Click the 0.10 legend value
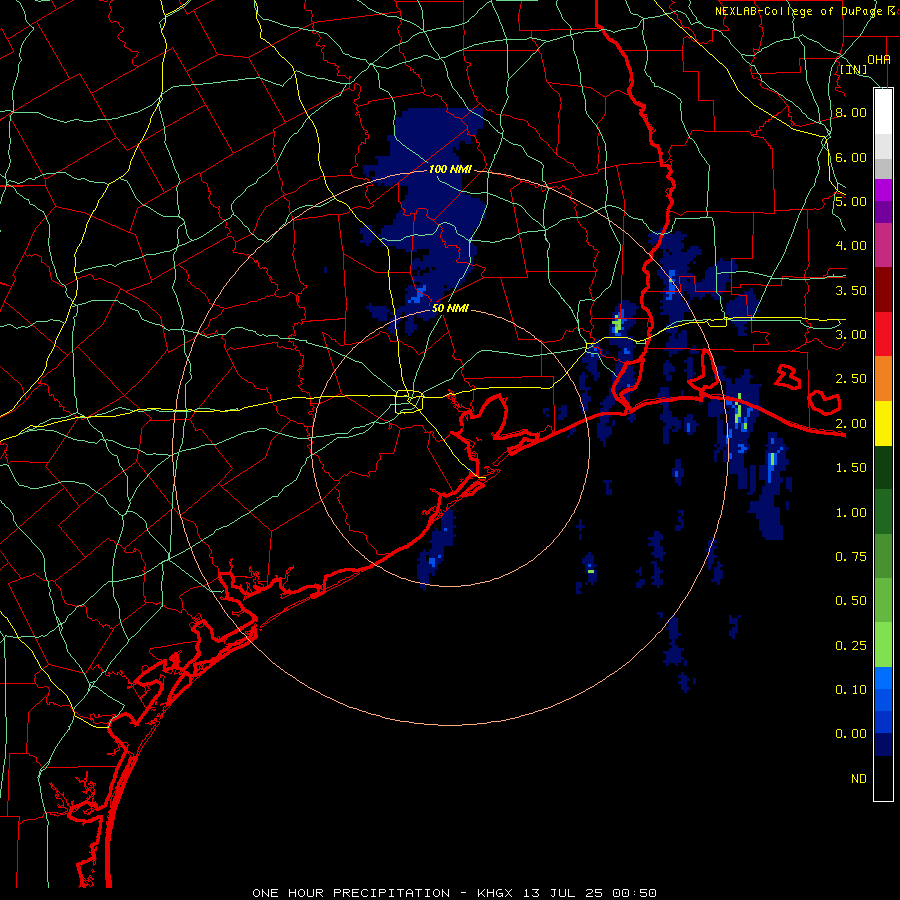Image resolution: width=900 pixels, height=900 pixels. pyautogui.click(x=851, y=690)
